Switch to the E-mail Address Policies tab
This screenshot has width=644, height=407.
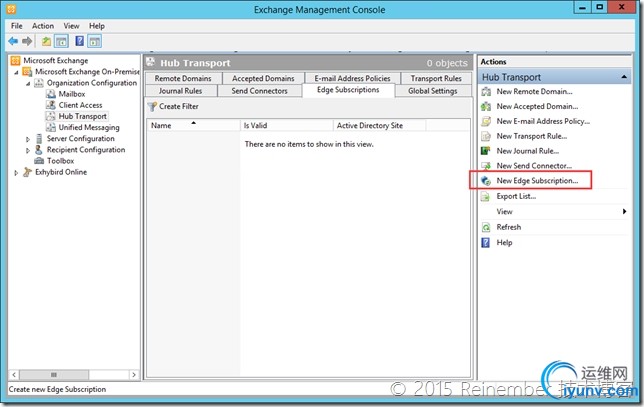point(352,78)
